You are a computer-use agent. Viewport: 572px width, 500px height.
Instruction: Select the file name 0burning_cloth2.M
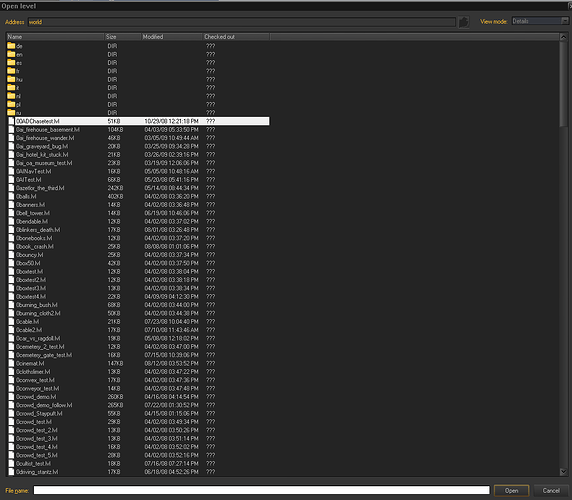38,313
